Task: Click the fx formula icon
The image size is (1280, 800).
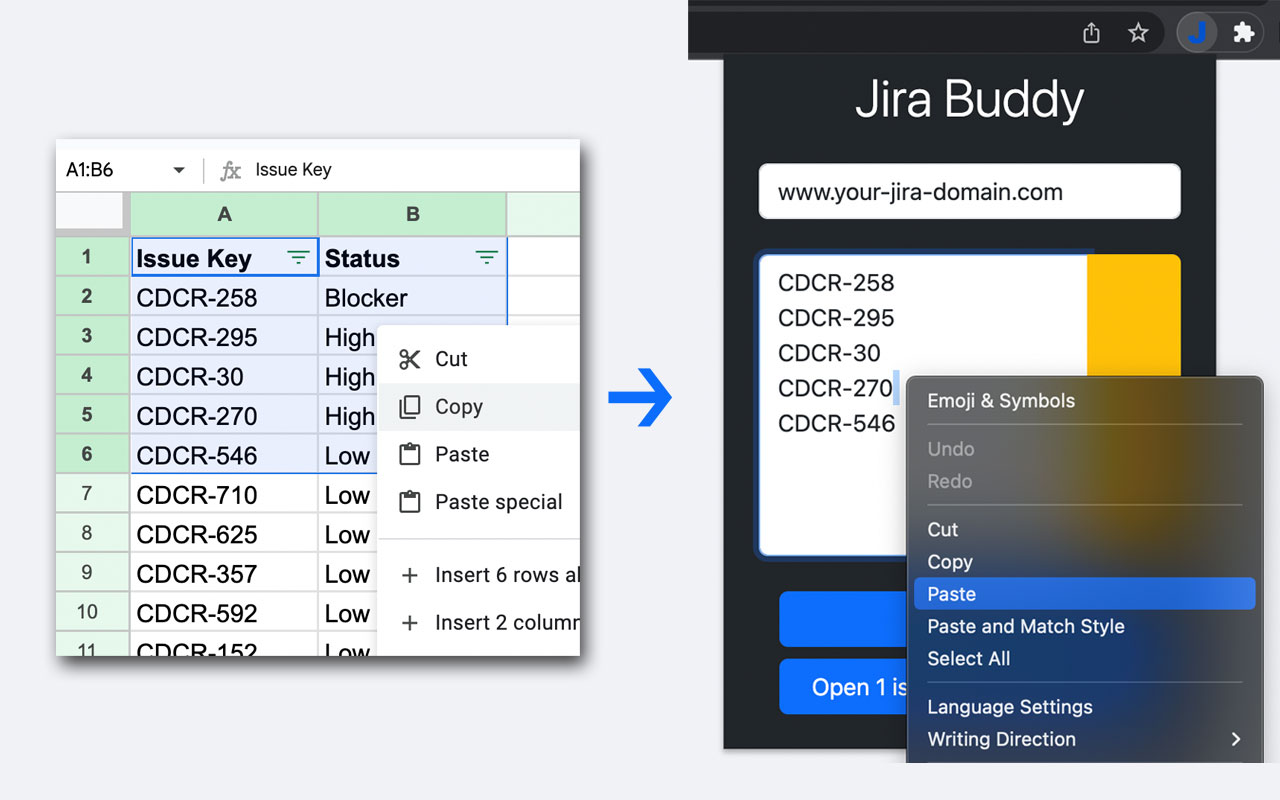Action: click(231, 170)
